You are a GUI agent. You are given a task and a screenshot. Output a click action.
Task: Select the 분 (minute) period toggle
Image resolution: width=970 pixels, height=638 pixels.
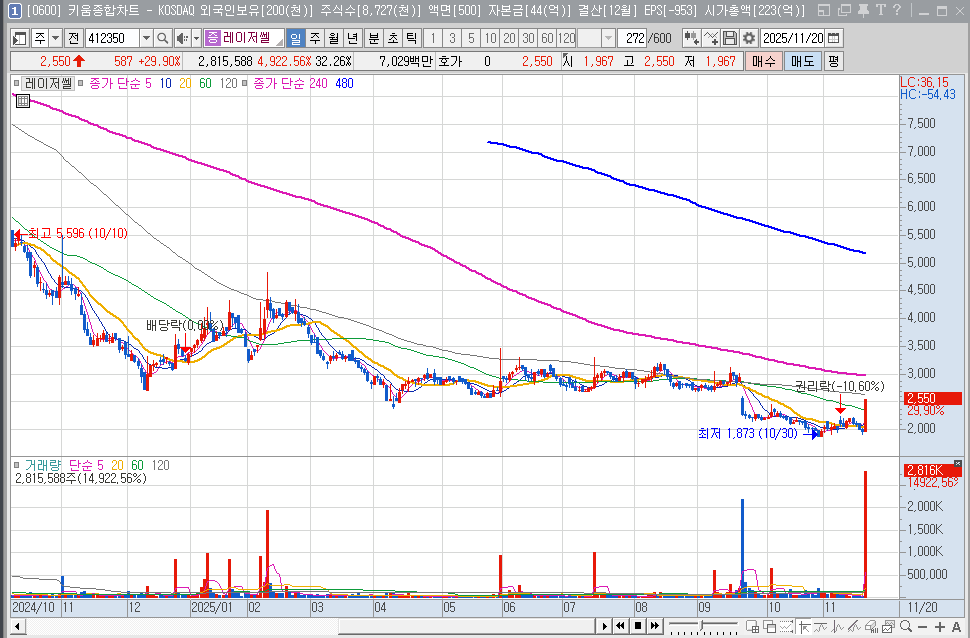374,38
